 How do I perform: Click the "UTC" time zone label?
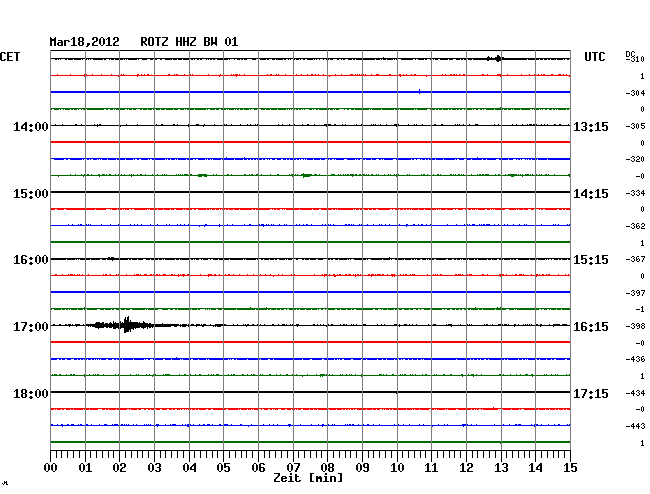tap(594, 57)
